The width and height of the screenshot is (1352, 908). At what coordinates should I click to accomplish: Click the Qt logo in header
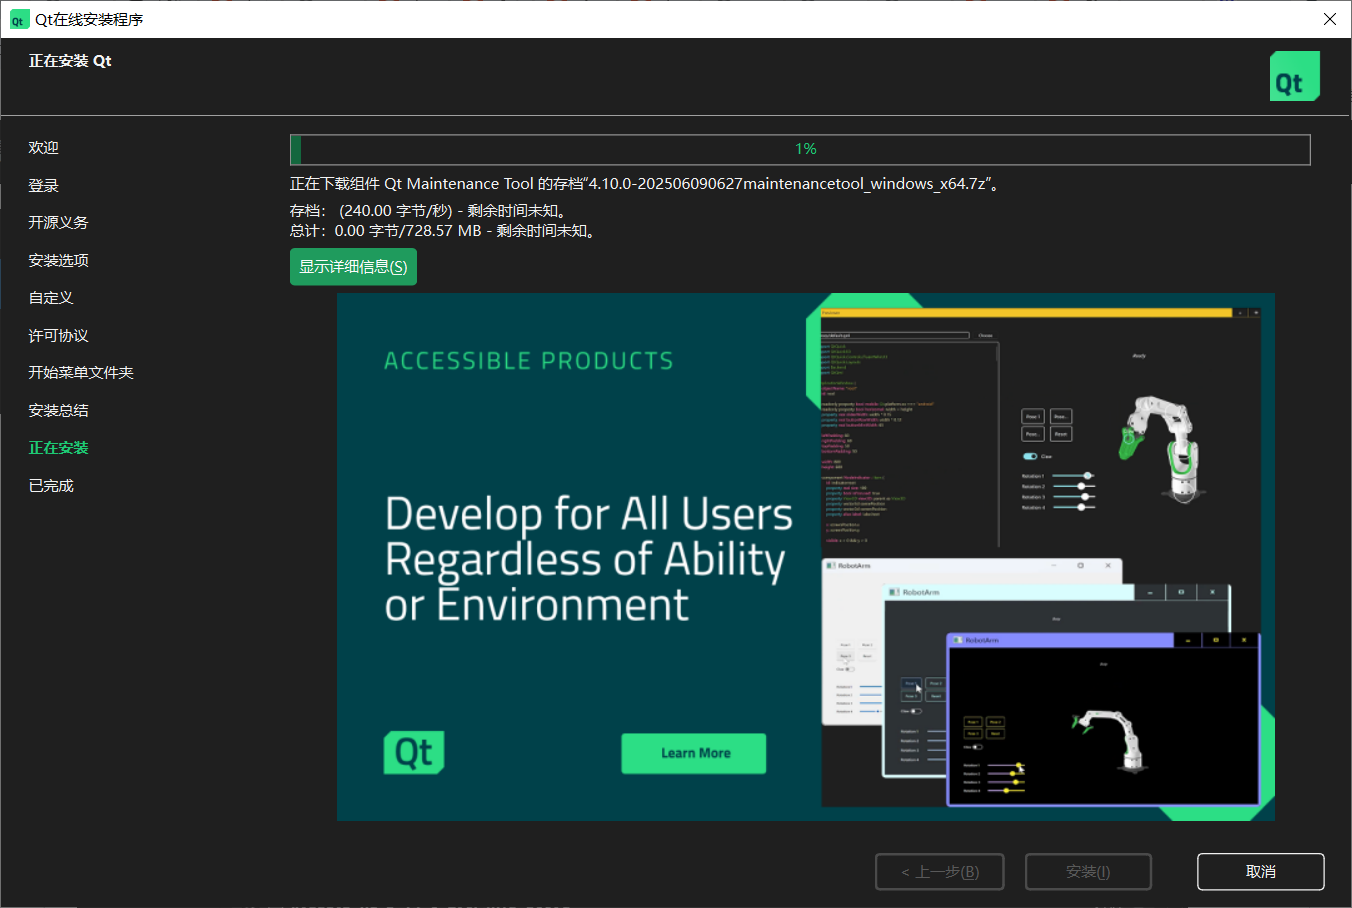1295,76
